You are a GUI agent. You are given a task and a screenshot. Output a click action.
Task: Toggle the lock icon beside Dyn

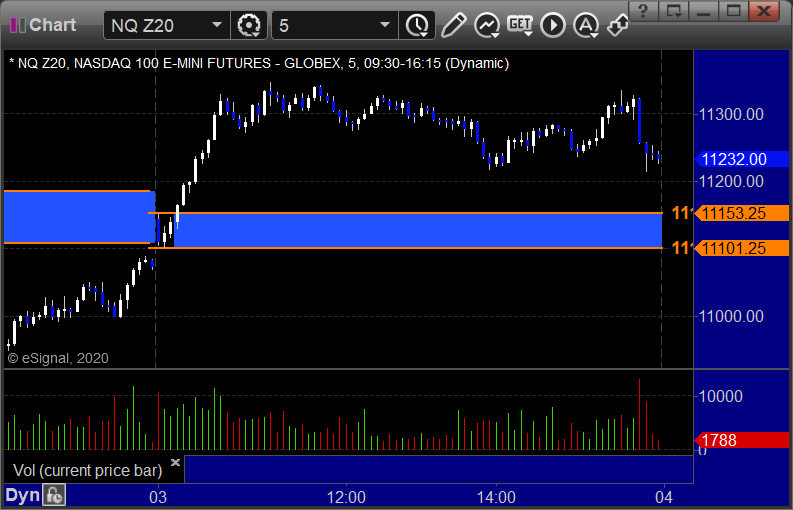(54, 495)
